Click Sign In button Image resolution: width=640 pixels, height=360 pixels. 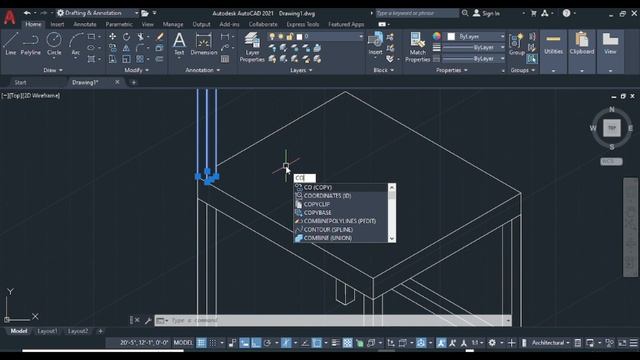click(x=487, y=13)
